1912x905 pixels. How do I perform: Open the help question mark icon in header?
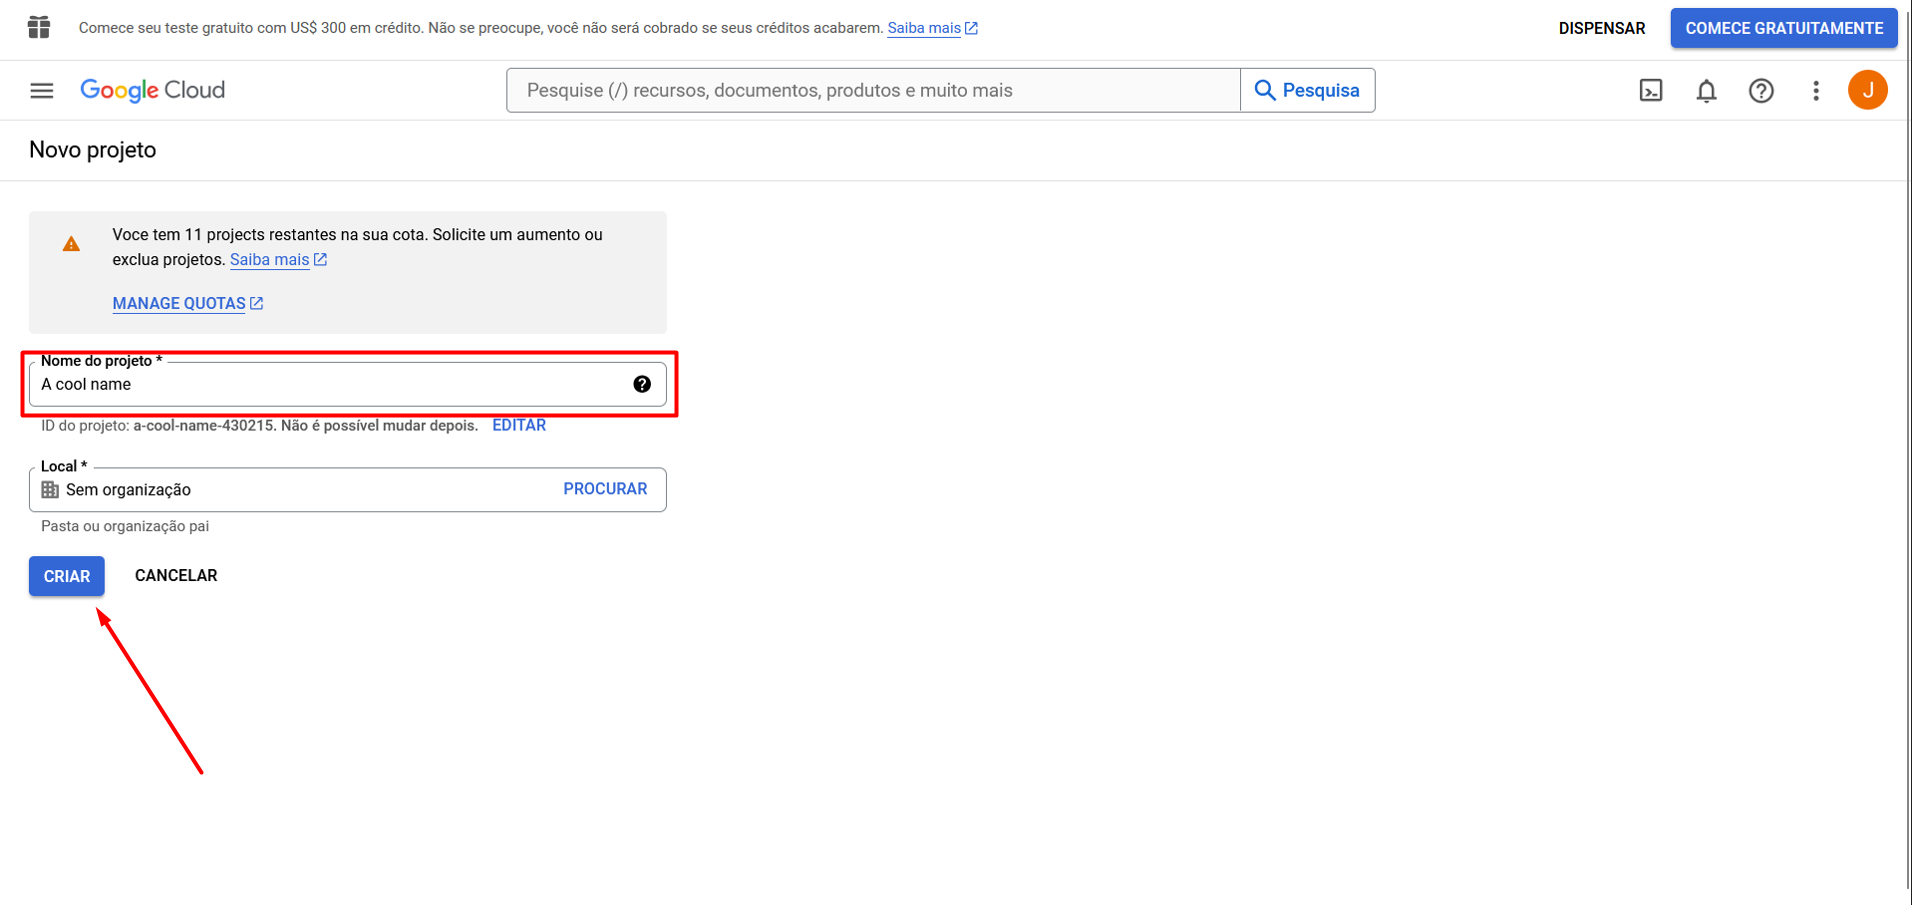(x=1761, y=91)
